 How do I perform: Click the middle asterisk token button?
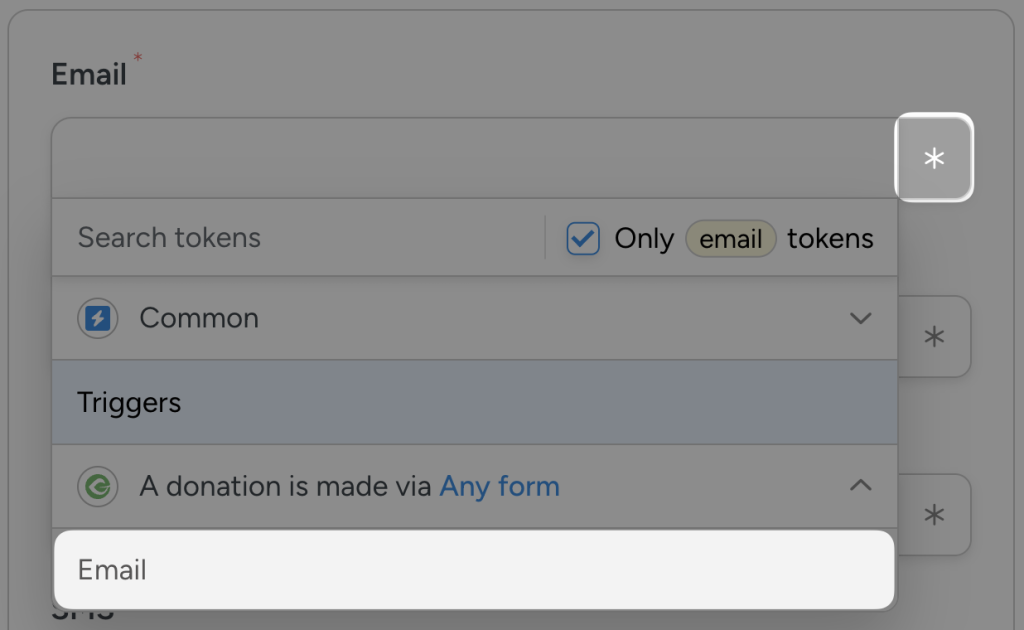click(933, 337)
